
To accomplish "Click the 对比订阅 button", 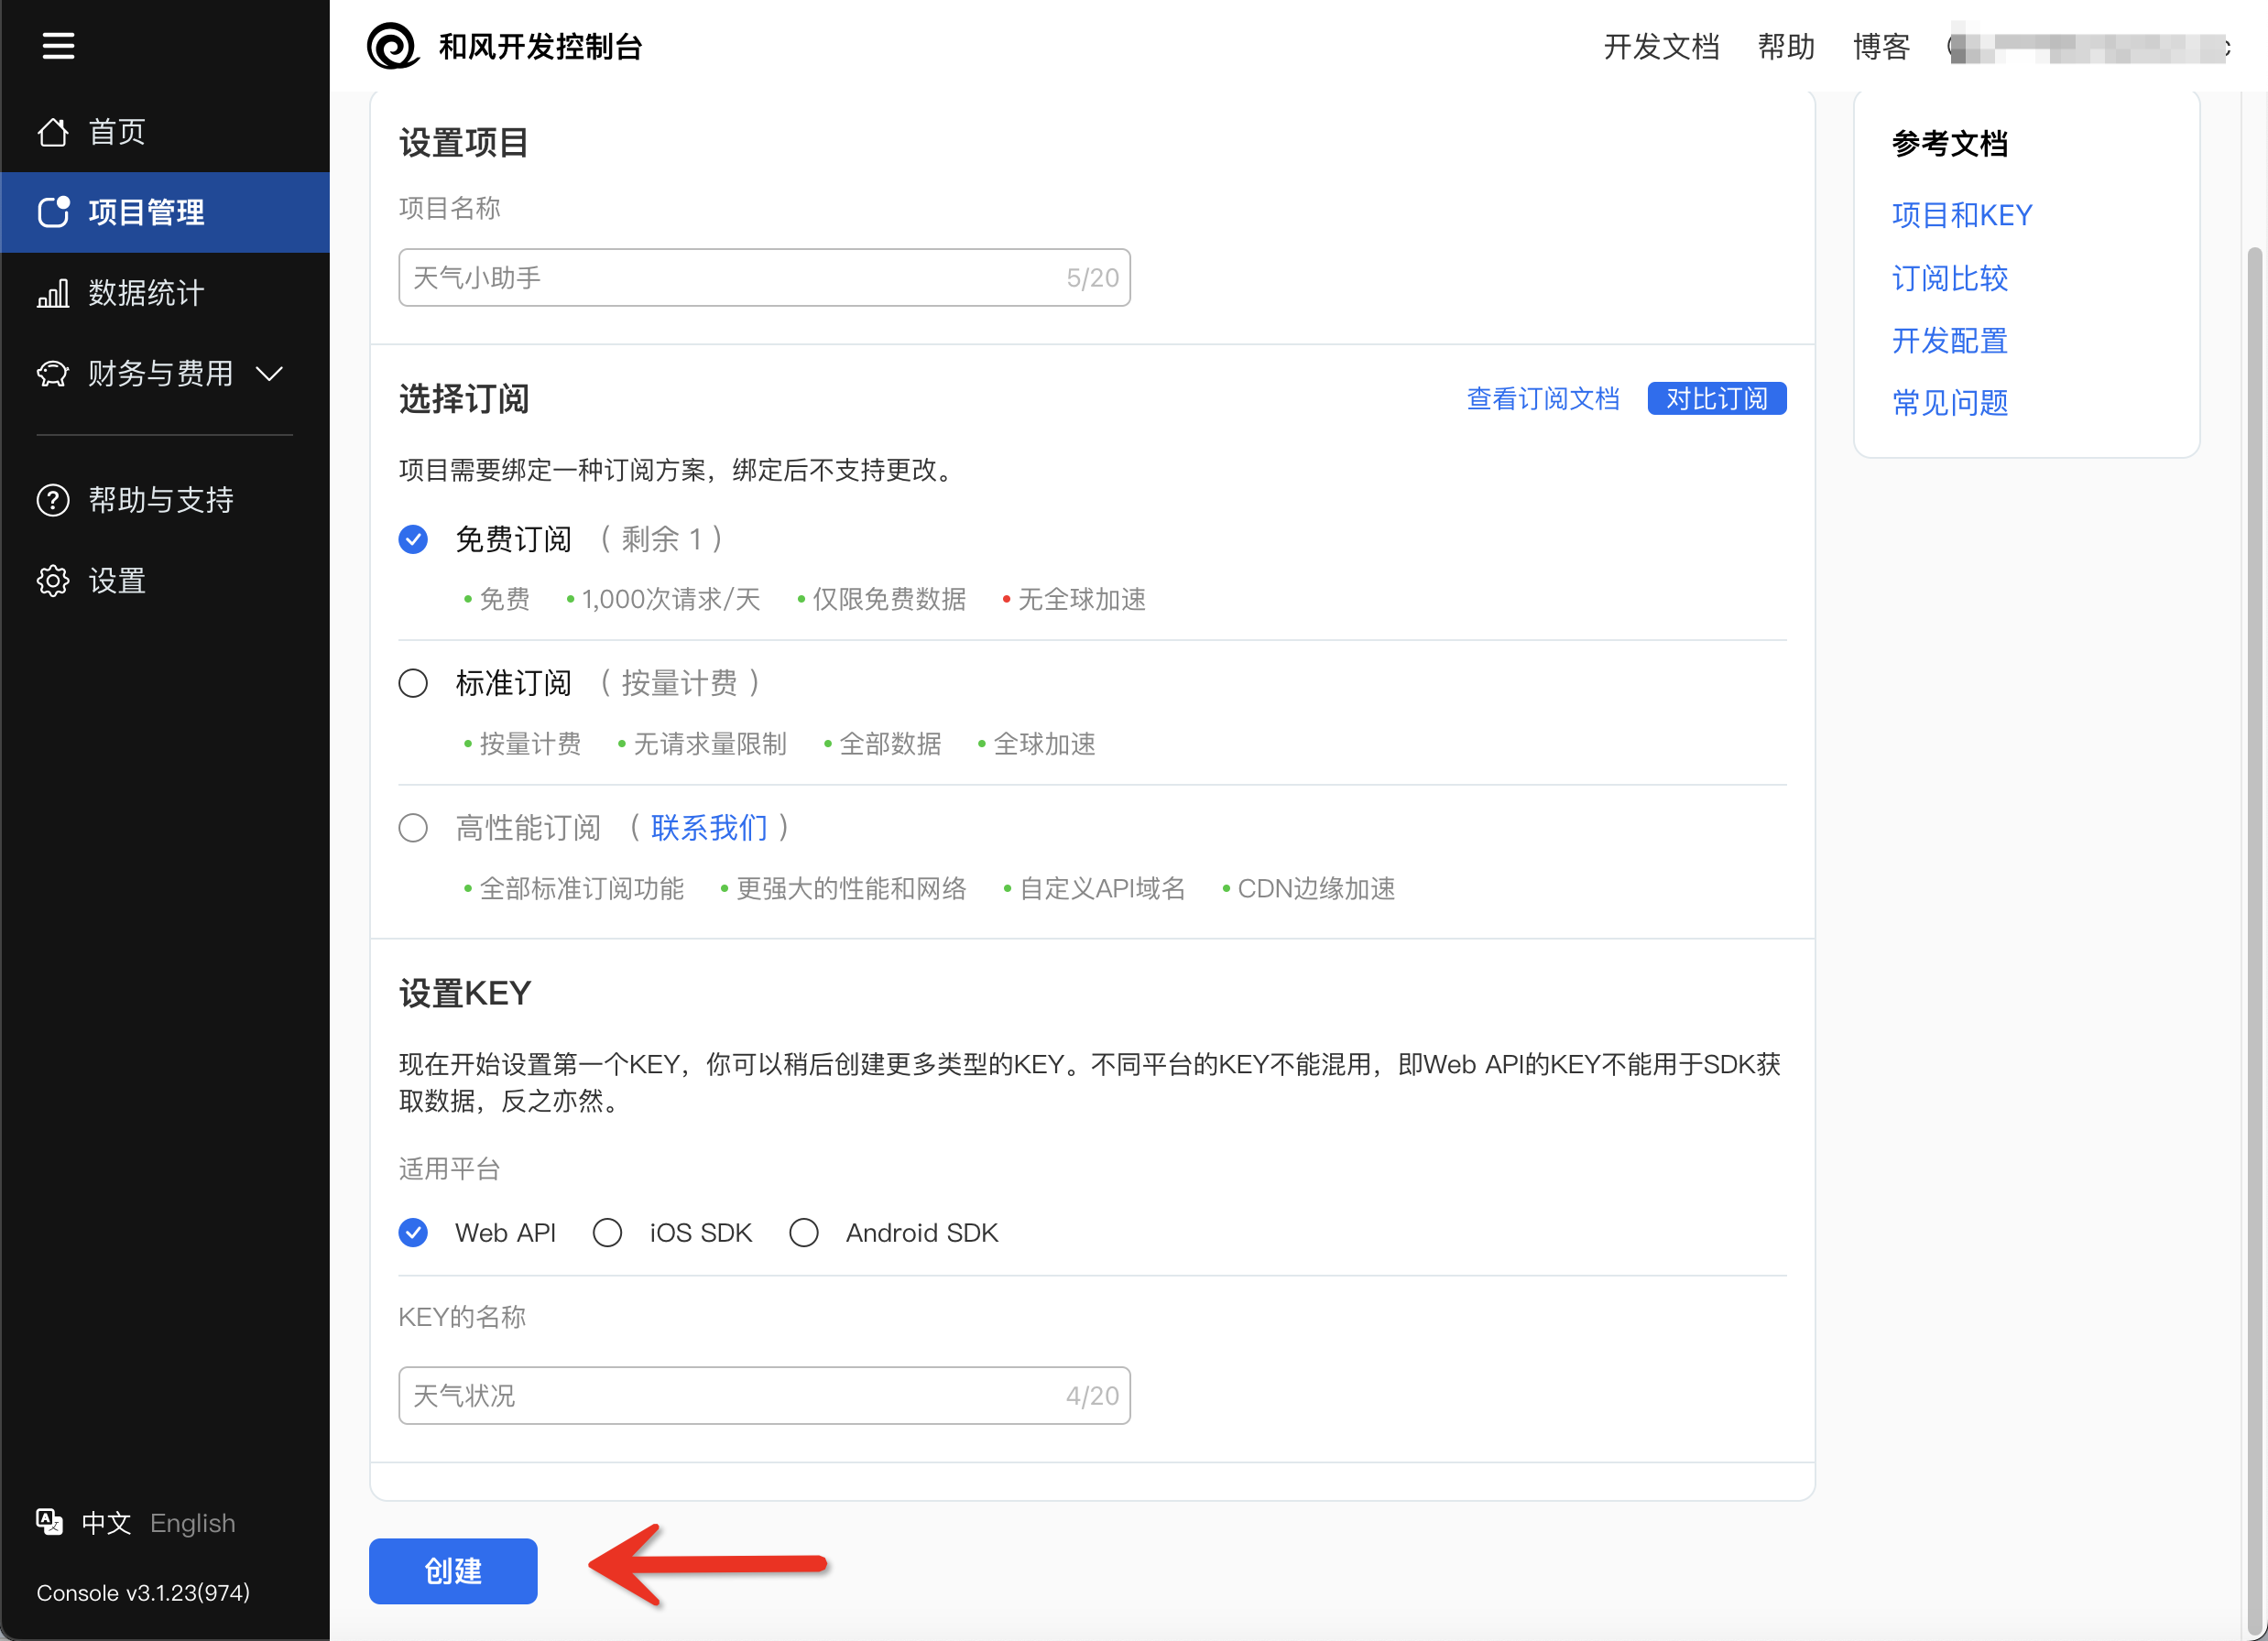I will tap(1716, 398).
